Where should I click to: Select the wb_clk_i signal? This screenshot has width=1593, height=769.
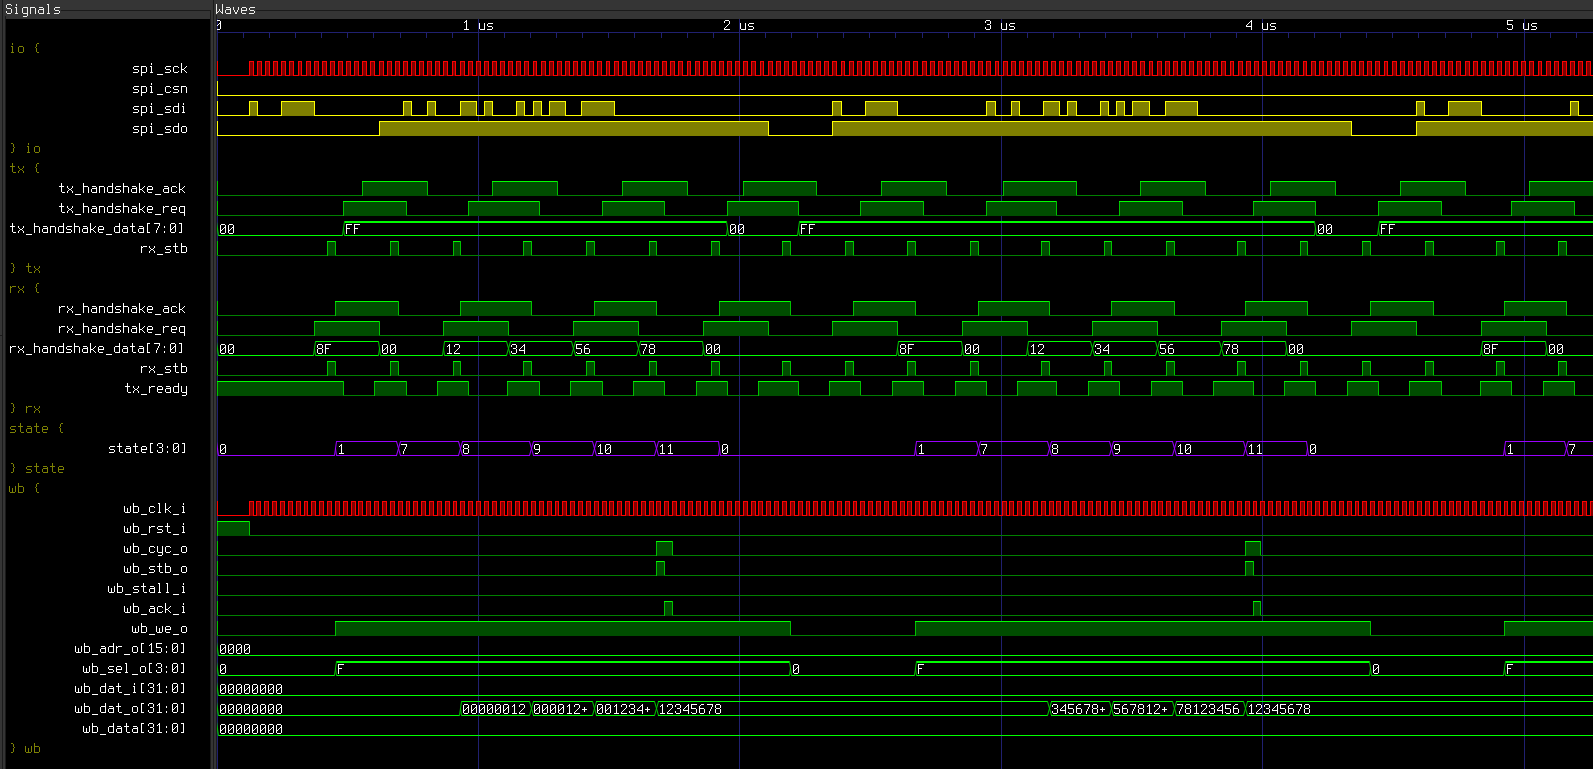click(x=155, y=508)
